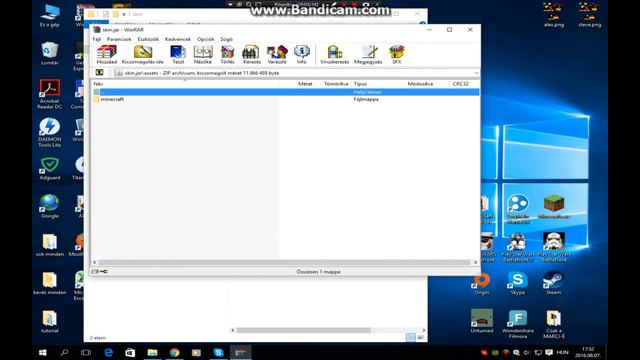Click the HUN language indicator in tray
The image size is (640, 360).
tap(562, 352)
